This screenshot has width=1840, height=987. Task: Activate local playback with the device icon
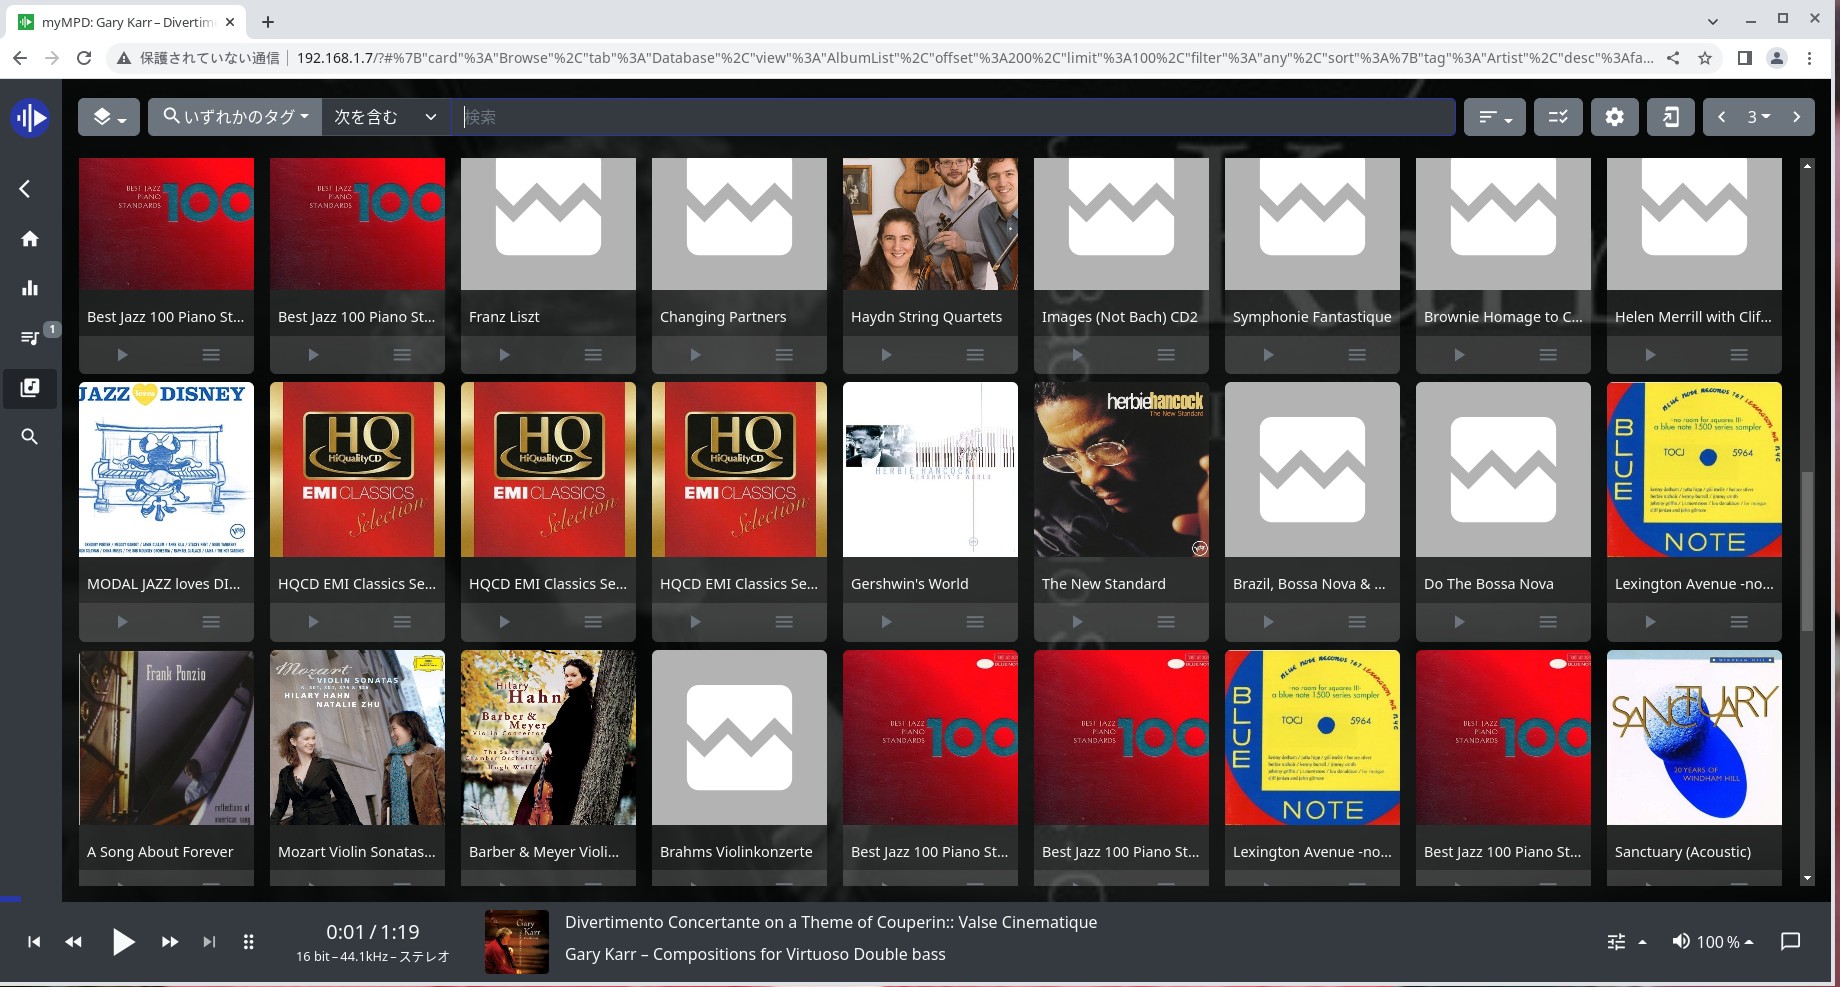(x=1670, y=117)
